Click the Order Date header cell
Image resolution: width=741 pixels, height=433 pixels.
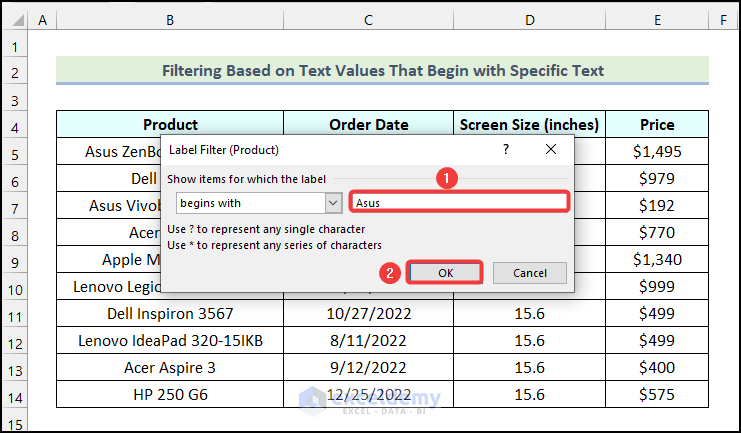[x=368, y=125]
